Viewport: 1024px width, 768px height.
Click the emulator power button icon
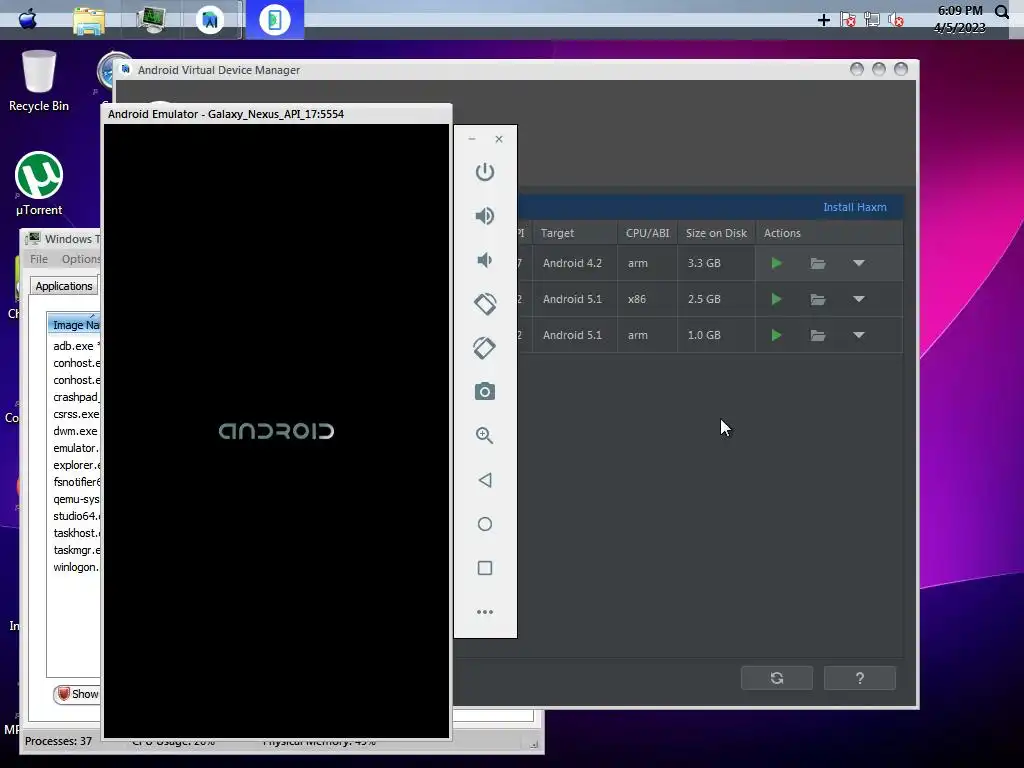pyautogui.click(x=485, y=172)
